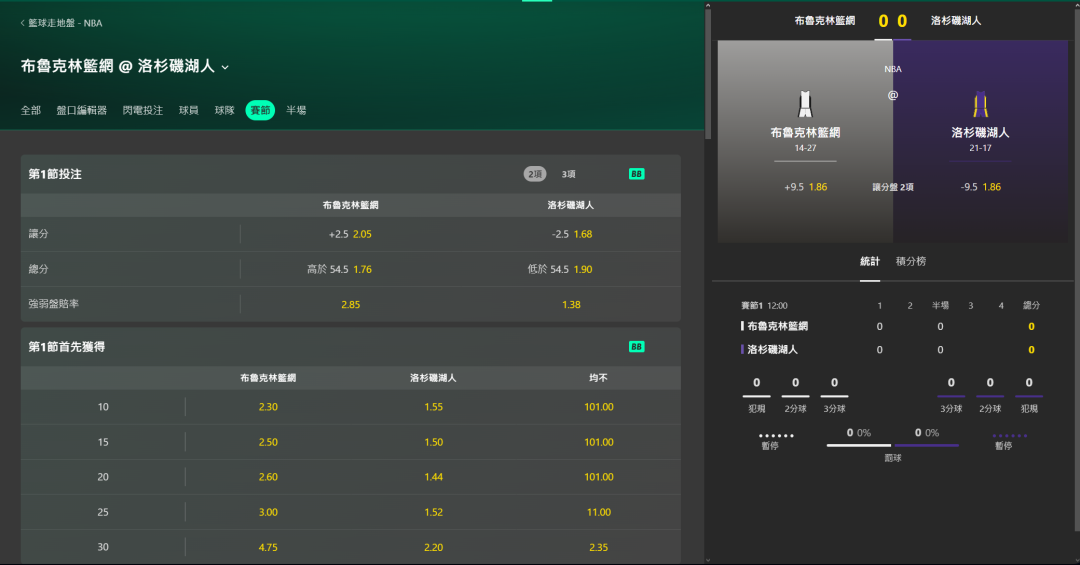Click the purple 暫停 timeout dots
The image size is (1080, 565).
[1010, 435]
